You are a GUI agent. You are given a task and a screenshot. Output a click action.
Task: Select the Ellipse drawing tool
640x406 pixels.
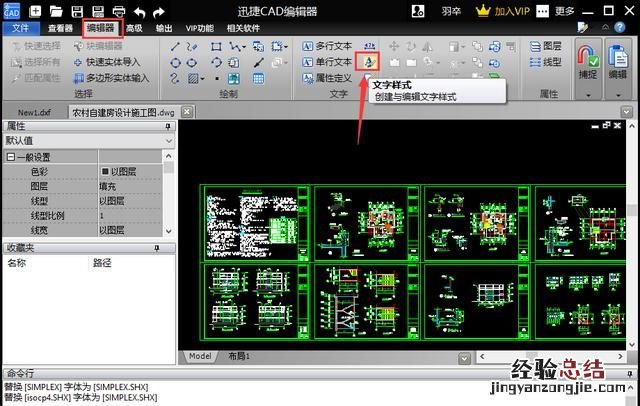point(191,62)
